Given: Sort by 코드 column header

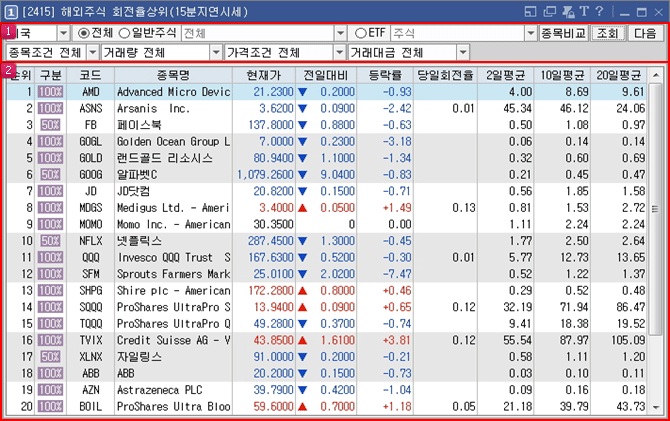Looking at the screenshot, I should point(91,76).
